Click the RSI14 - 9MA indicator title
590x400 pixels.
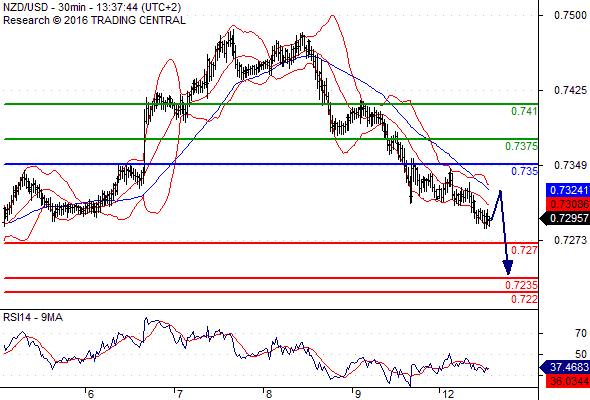33,318
